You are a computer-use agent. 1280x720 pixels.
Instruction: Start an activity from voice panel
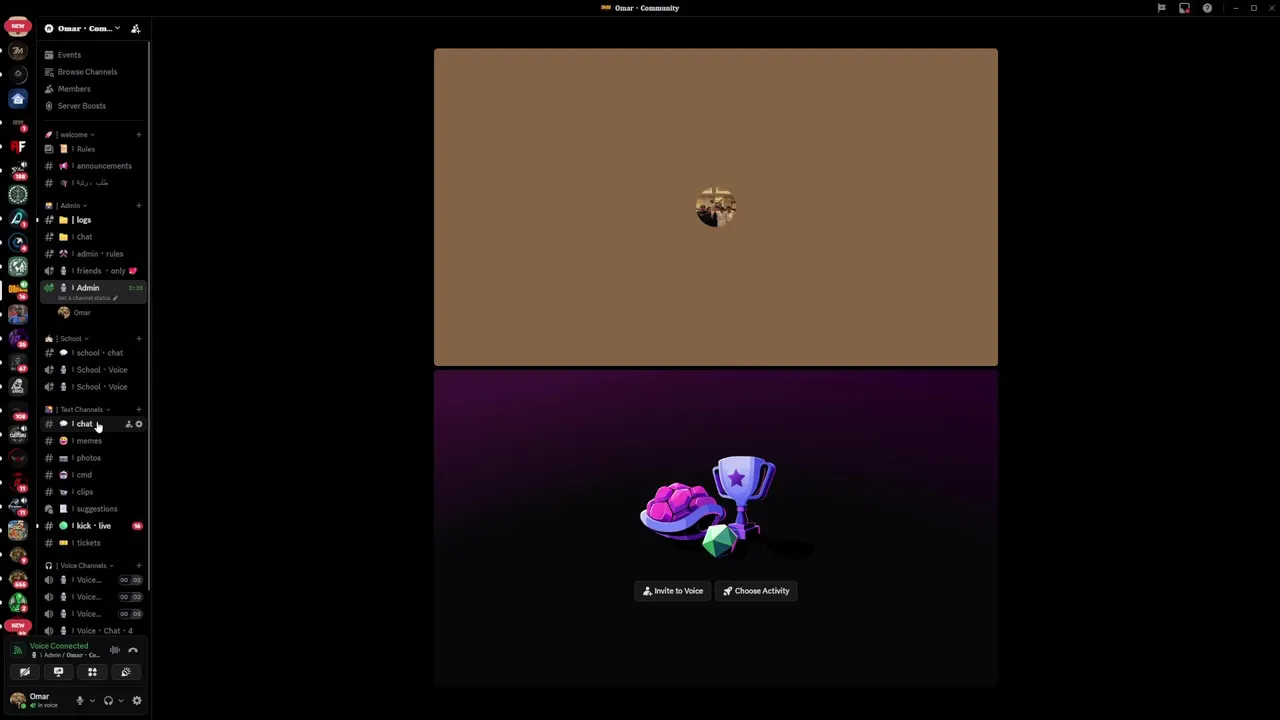tap(92, 672)
